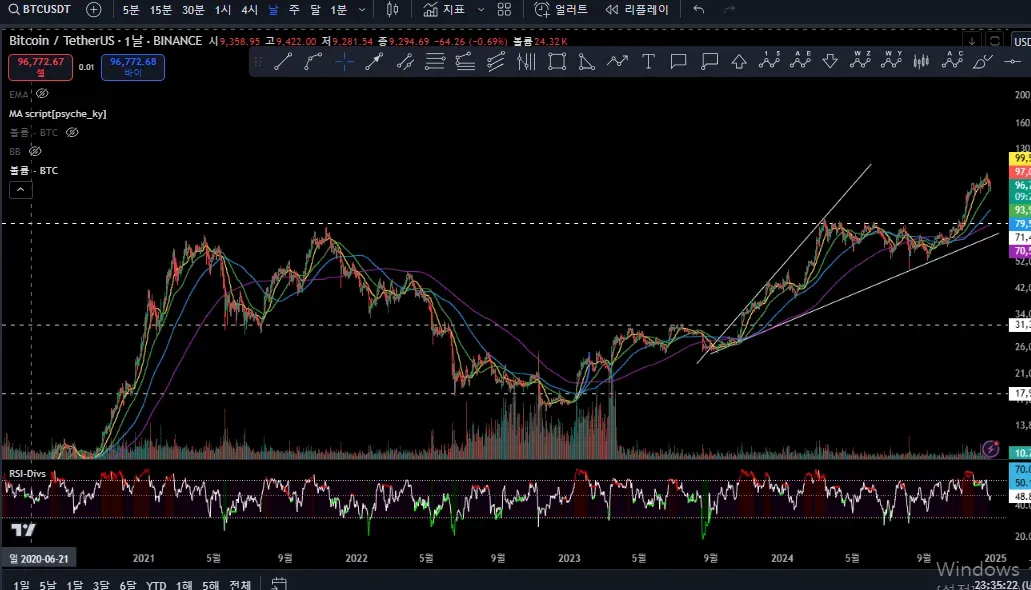Open the go-to-date calendar icon
Image resolution: width=1031 pixels, height=590 pixels.
(x=279, y=583)
